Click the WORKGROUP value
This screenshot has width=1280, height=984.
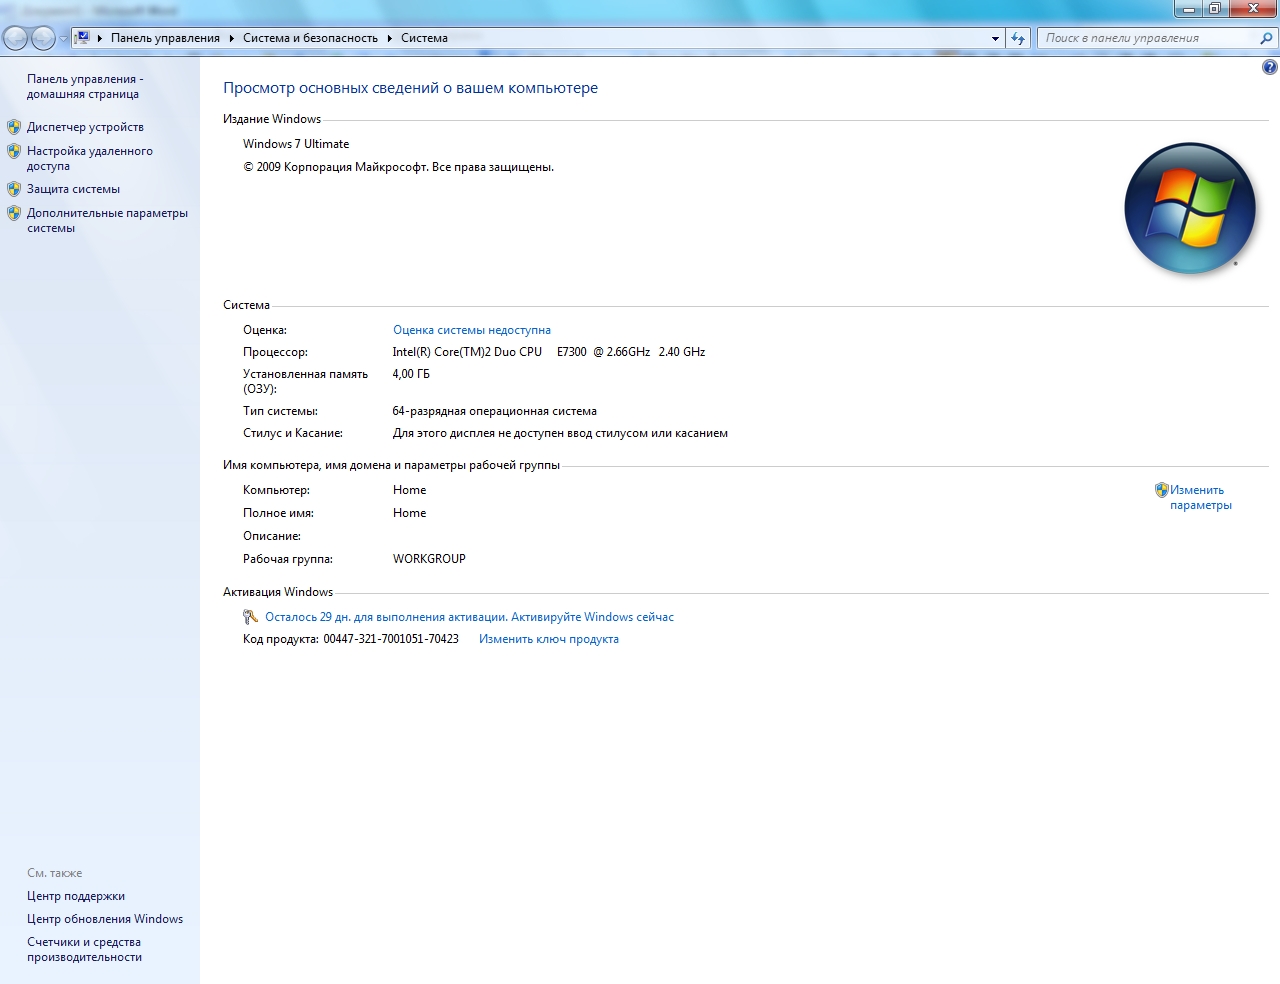(429, 559)
